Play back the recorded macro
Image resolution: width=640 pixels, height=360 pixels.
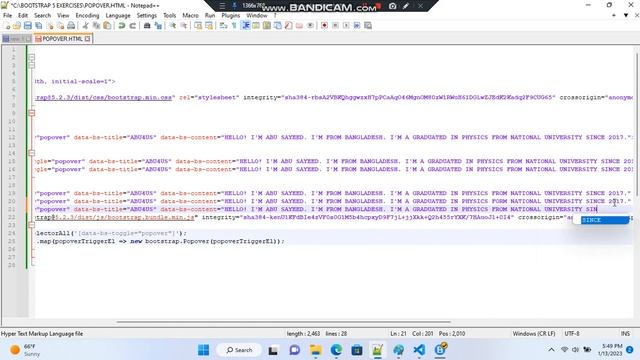pyautogui.click(x=346, y=26)
